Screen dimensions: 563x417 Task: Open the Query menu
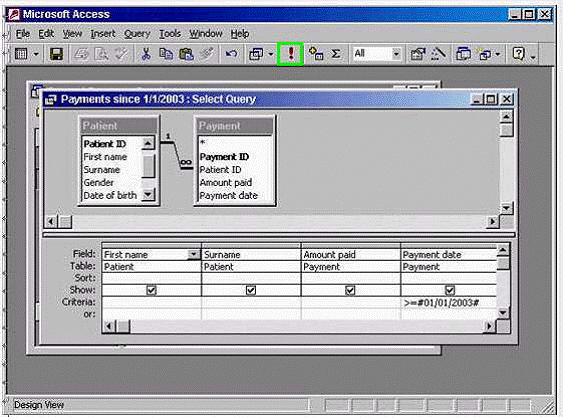(137, 34)
